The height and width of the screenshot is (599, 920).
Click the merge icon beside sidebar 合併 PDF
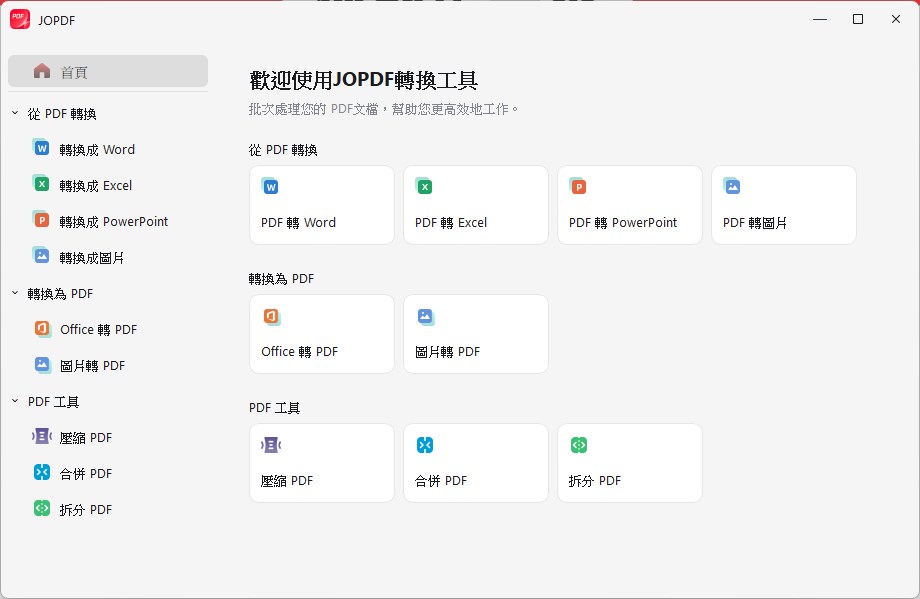click(42, 472)
